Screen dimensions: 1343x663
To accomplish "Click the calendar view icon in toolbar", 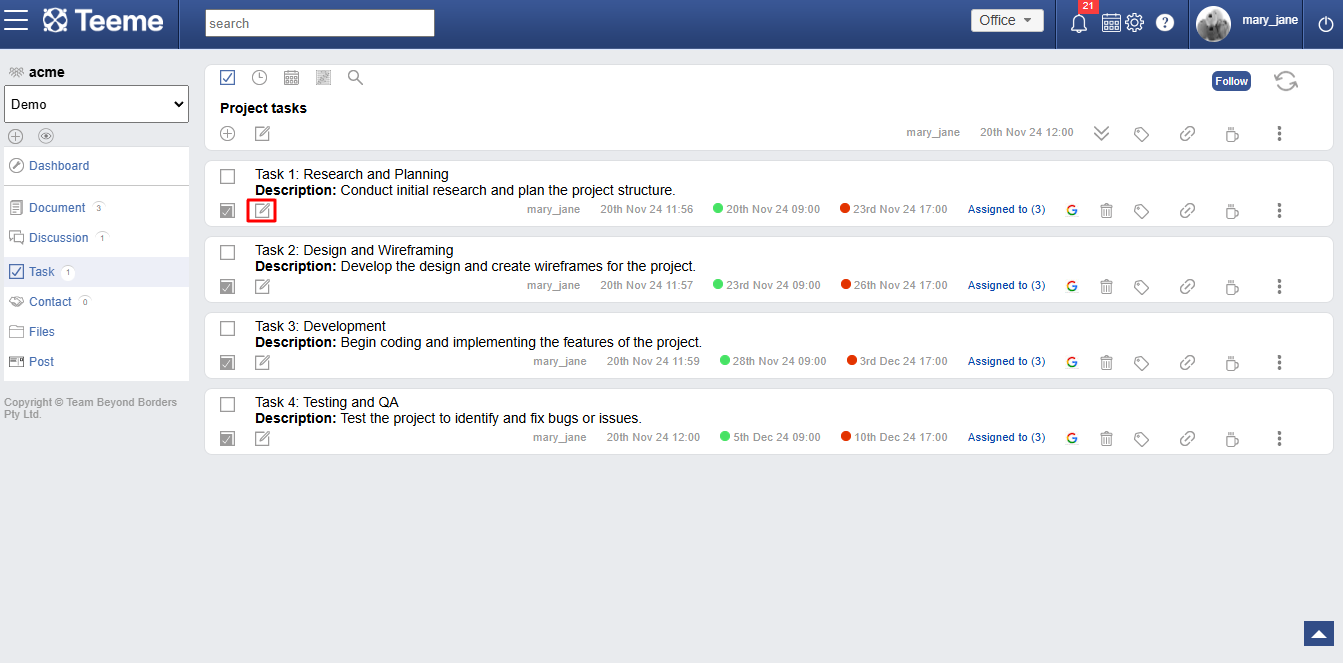I will (292, 77).
